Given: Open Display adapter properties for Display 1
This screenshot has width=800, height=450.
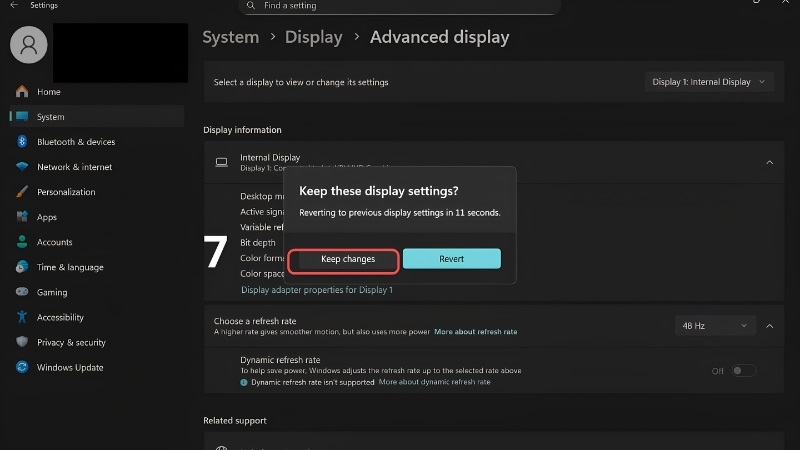Looking at the screenshot, I should (x=317, y=290).
